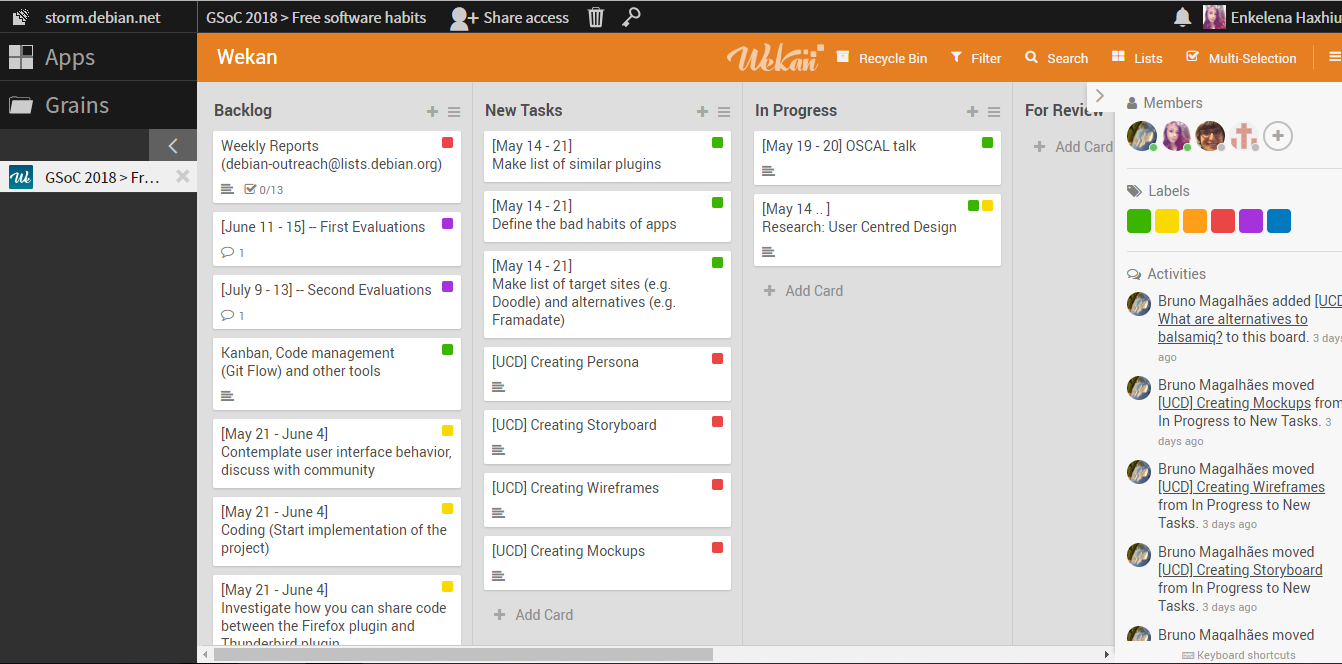Open the board Search
Image resolution: width=1342 pixels, height=664 pixels.
coord(1056,58)
